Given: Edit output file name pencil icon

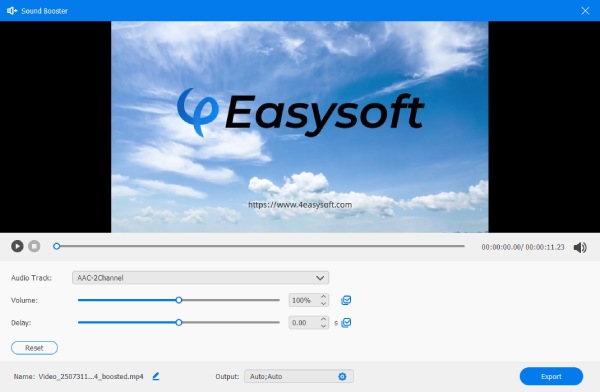Looking at the screenshot, I should [156, 376].
